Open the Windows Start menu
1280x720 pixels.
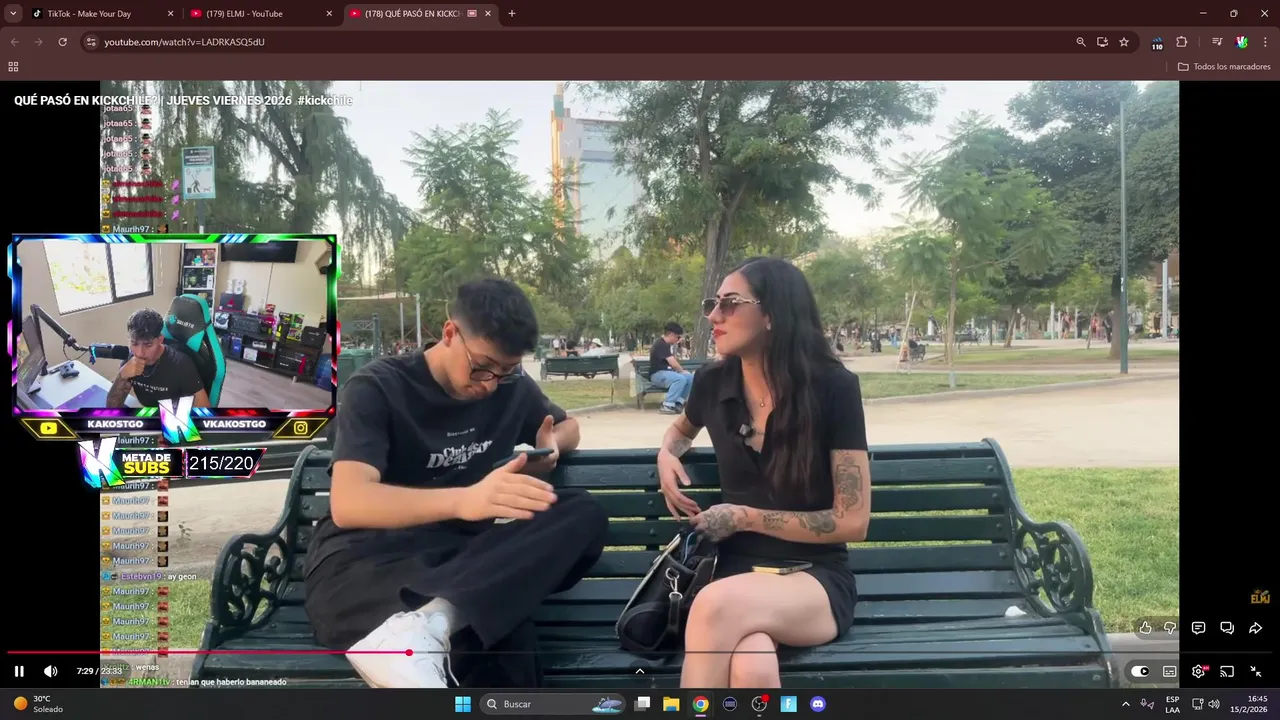[463, 704]
